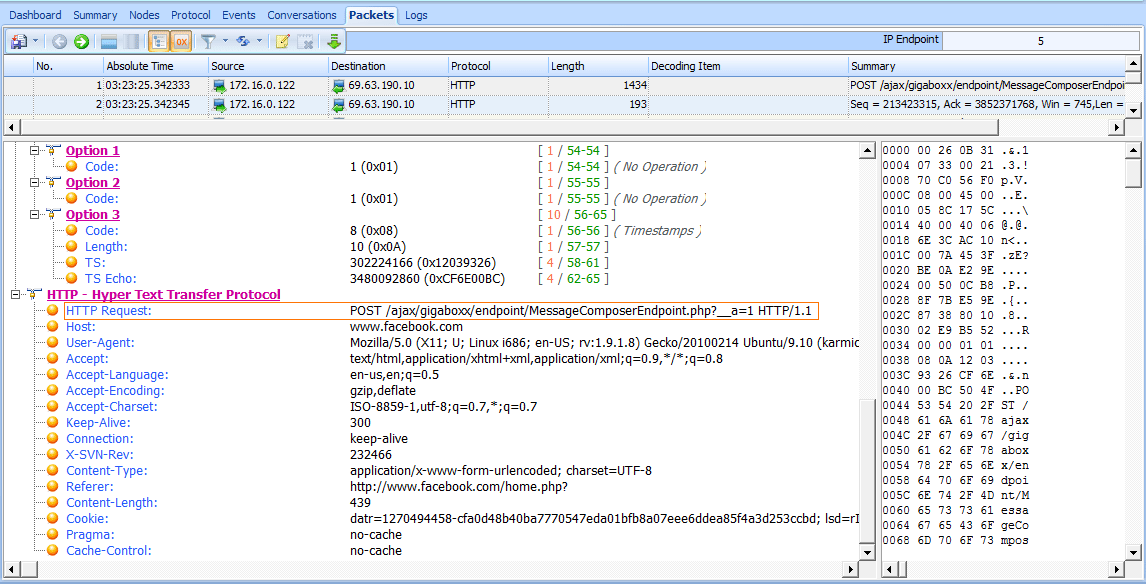The width and height of the screenshot is (1146, 584).
Task: Click the green auto-scroll down arrow icon
Action: tap(334, 42)
